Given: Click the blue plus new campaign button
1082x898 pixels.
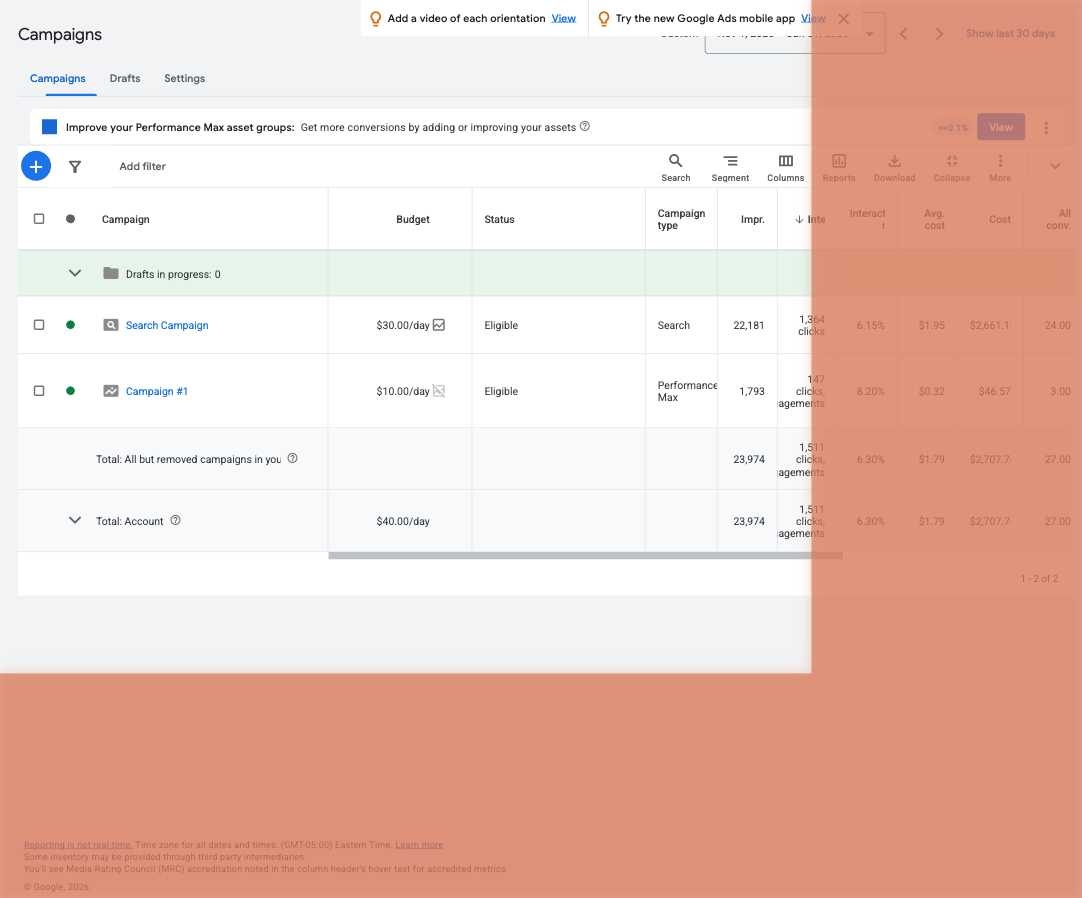Looking at the screenshot, I should coord(35,167).
